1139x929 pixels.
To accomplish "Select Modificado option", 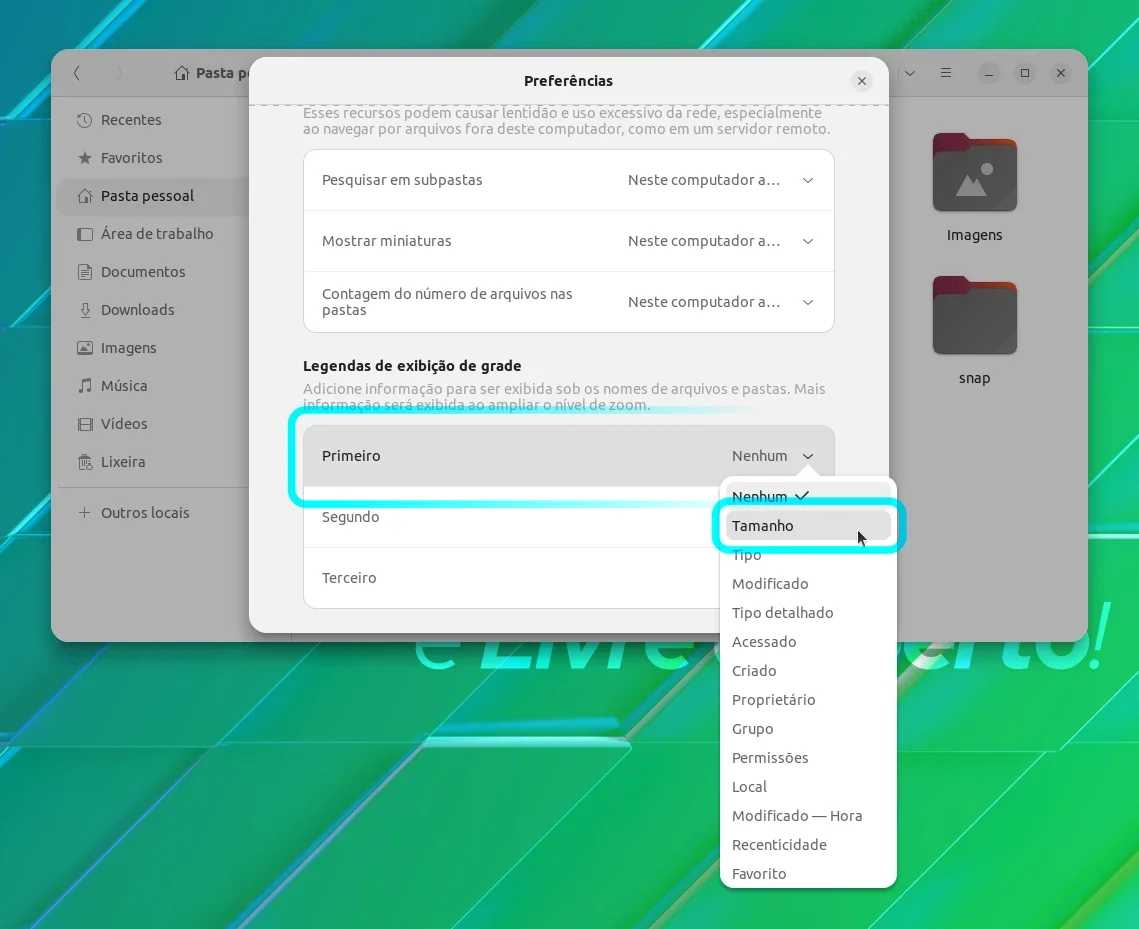I will (808, 584).
